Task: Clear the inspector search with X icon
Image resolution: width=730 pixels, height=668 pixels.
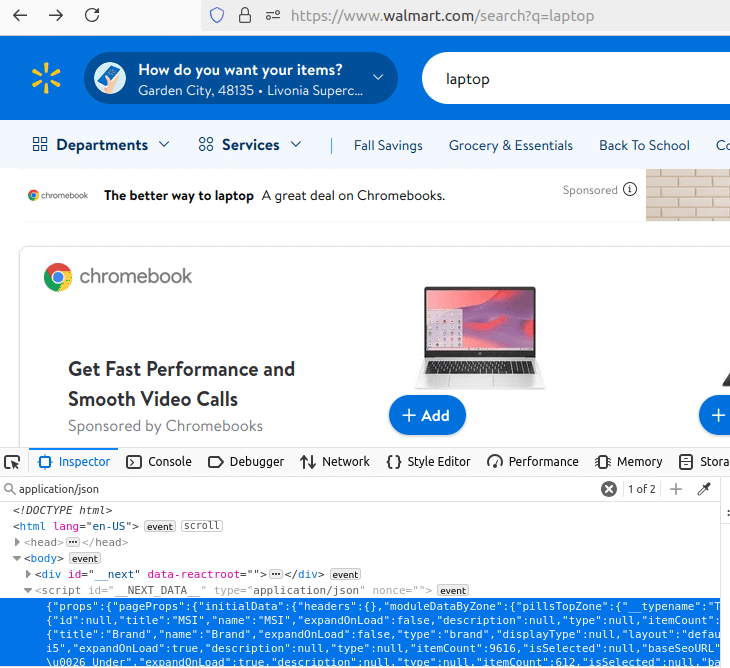Action: pyautogui.click(x=608, y=489)
